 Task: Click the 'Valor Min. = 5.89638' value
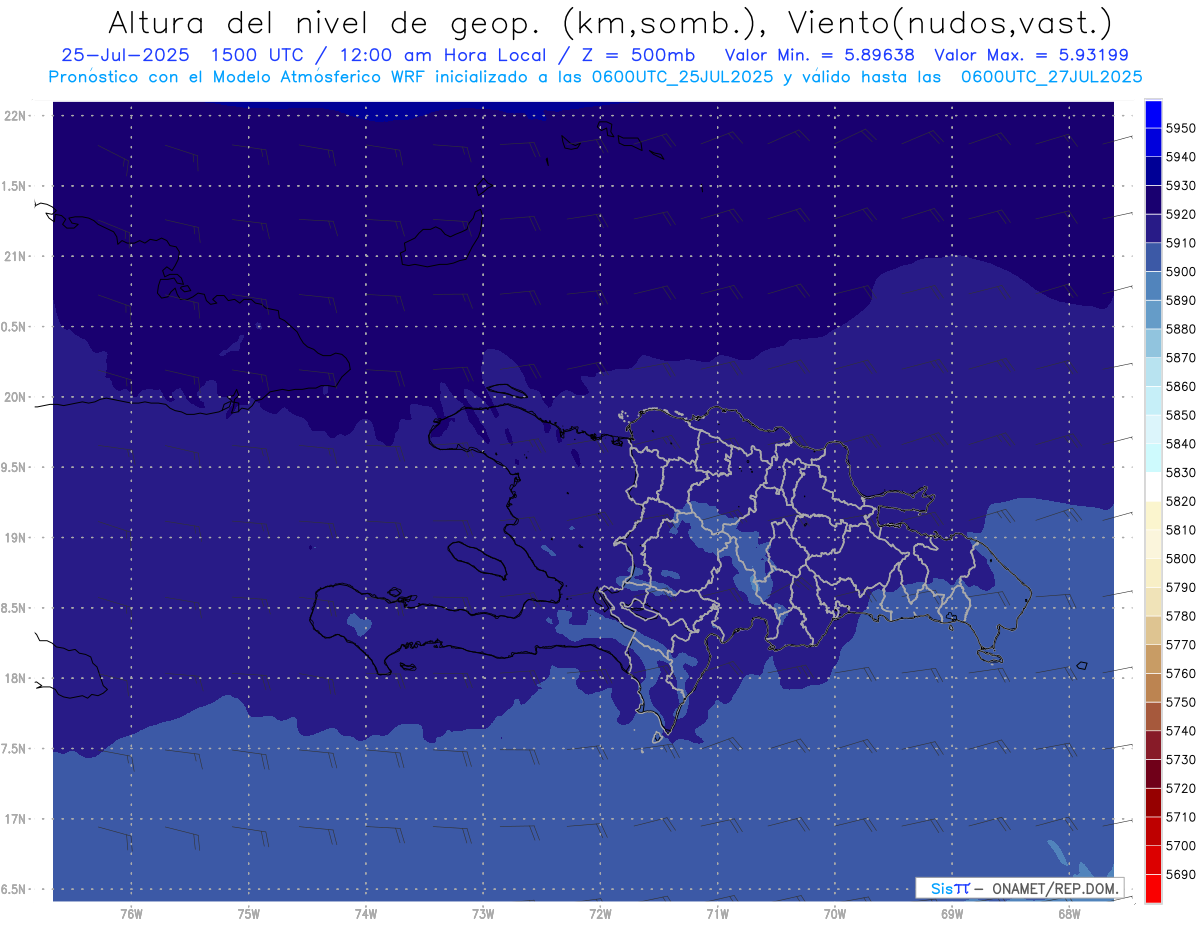[x=819, y=55]
